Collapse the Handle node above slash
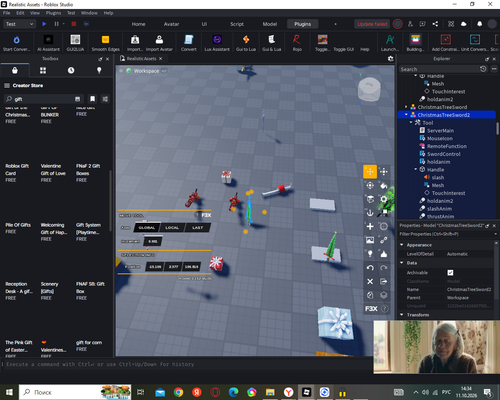Image resolution: width=500 pixels, height=400 pixels. [x=416, y=169]
